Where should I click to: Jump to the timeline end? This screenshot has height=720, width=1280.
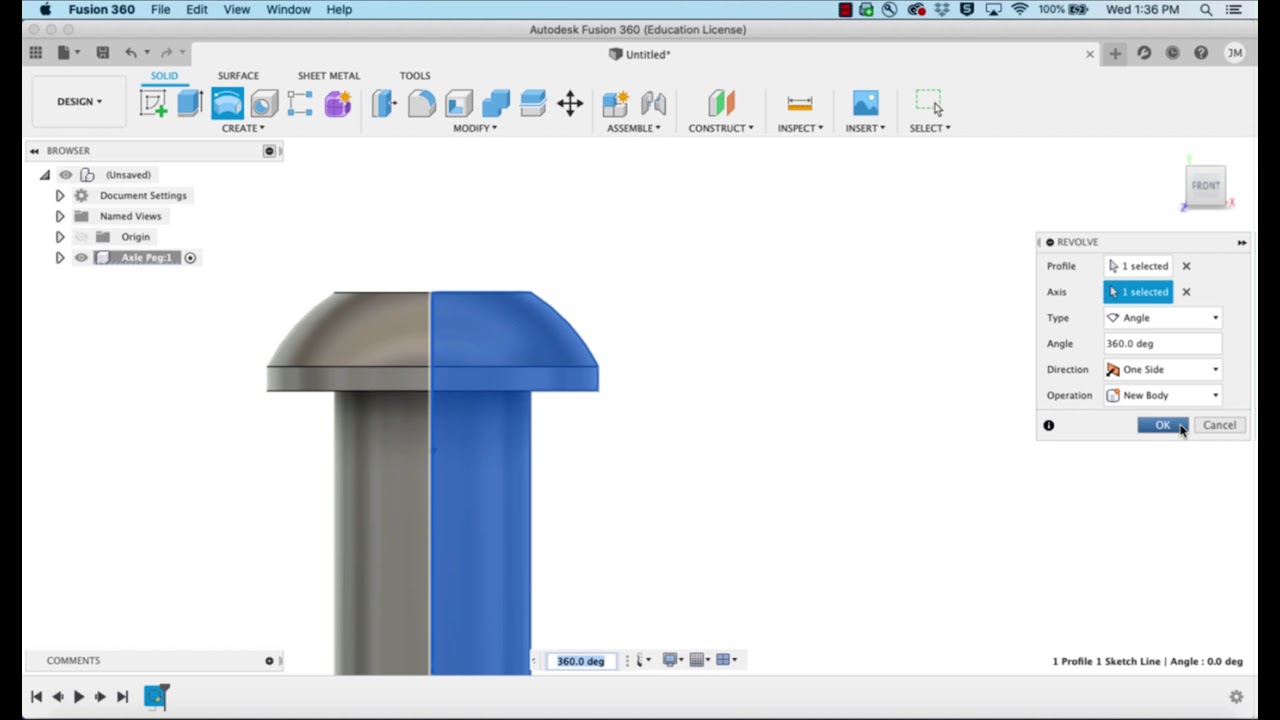tap(122, 697)
